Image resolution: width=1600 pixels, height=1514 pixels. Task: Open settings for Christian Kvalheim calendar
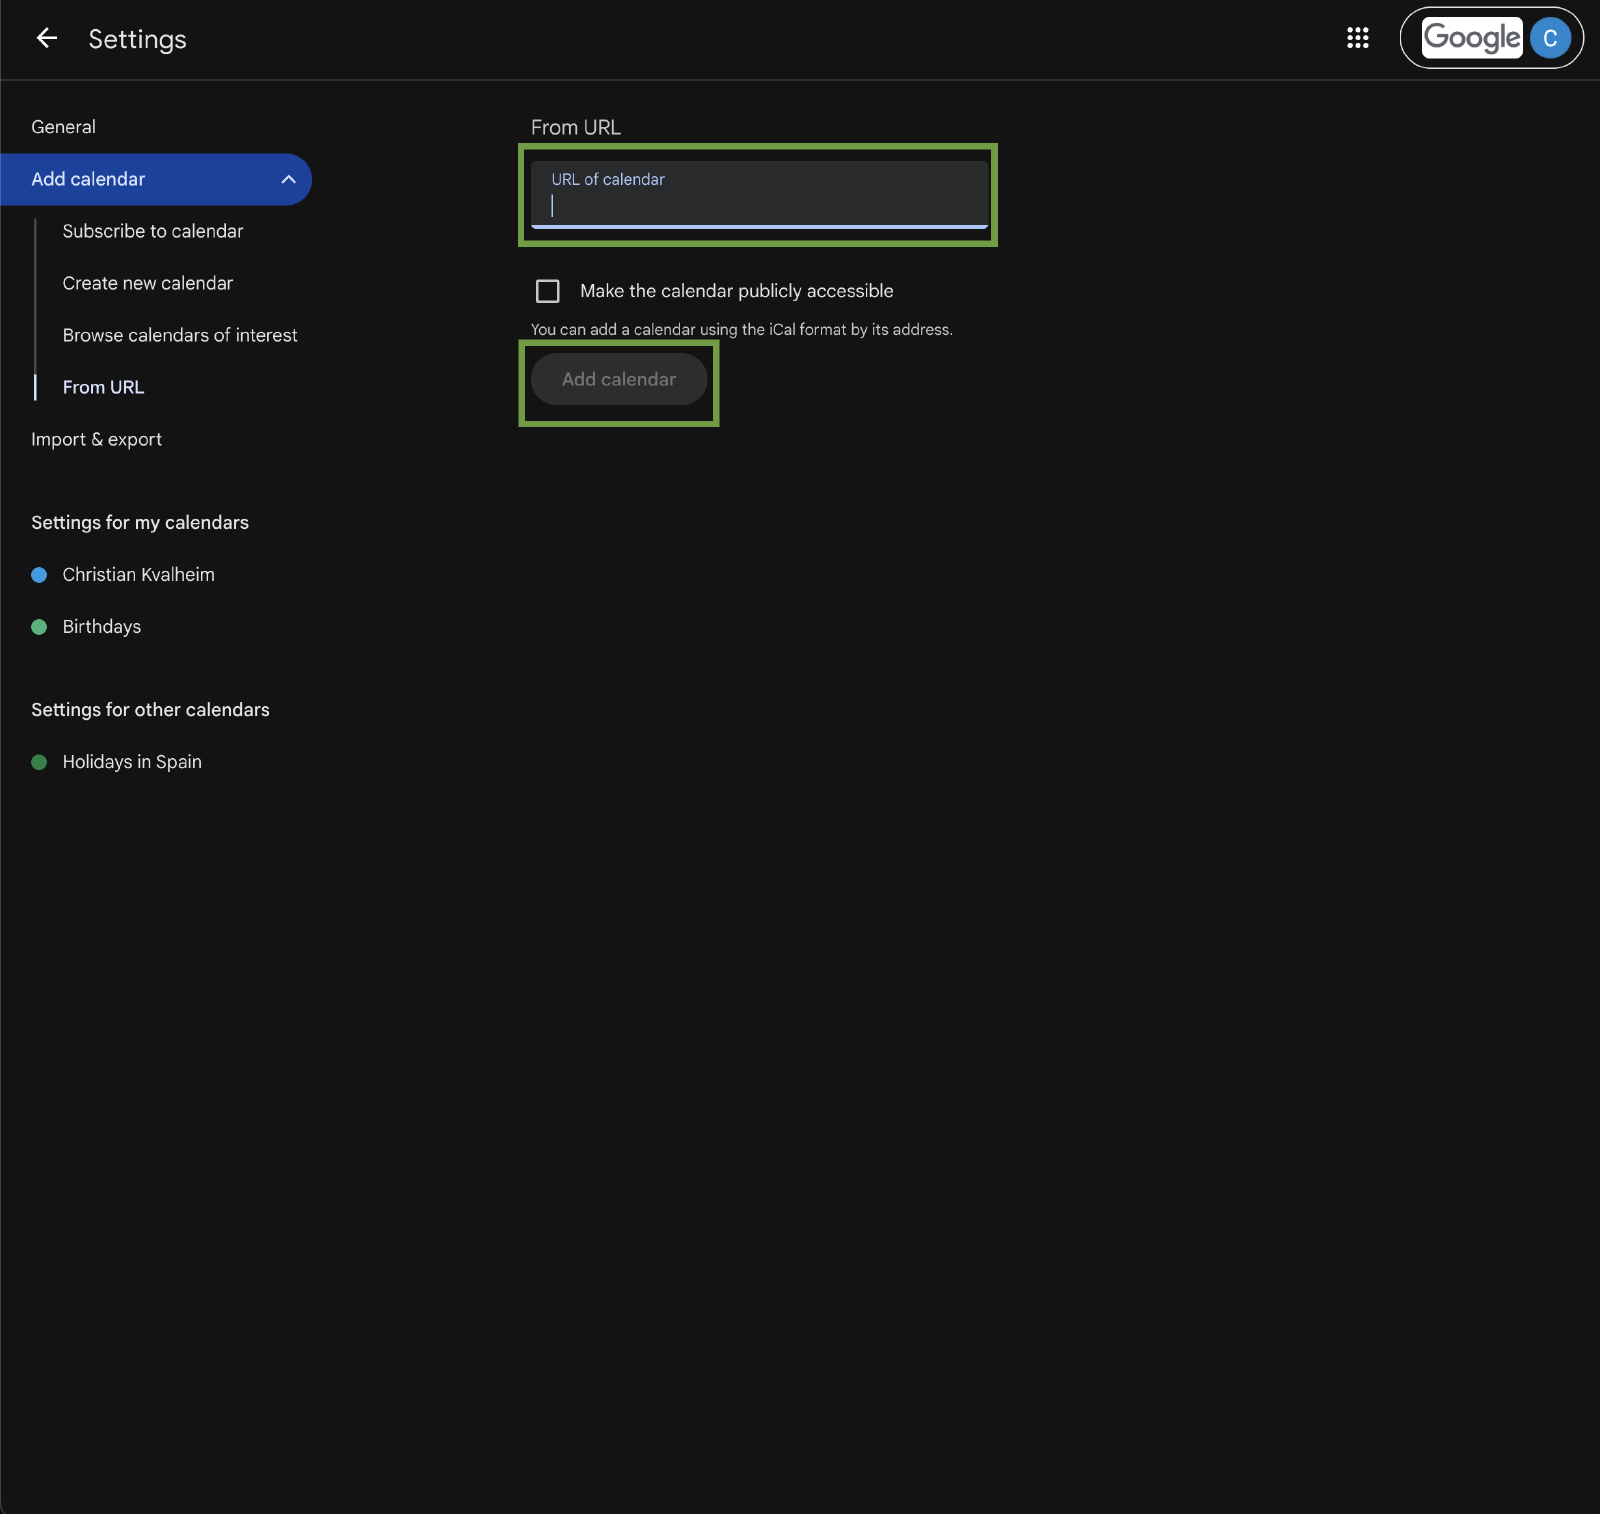point(138,575)
